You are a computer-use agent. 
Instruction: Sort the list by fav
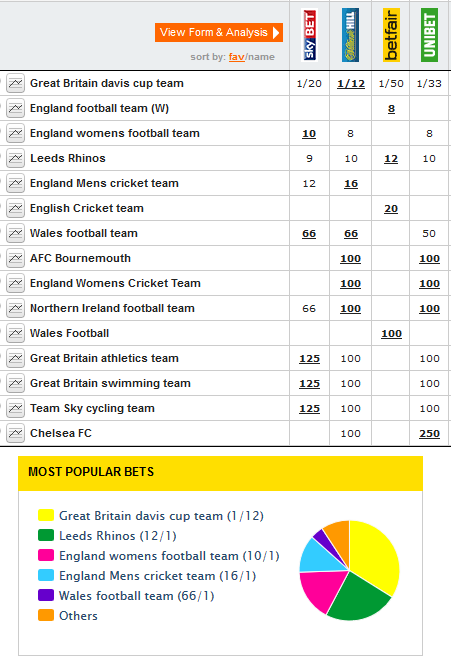point(237,57)
